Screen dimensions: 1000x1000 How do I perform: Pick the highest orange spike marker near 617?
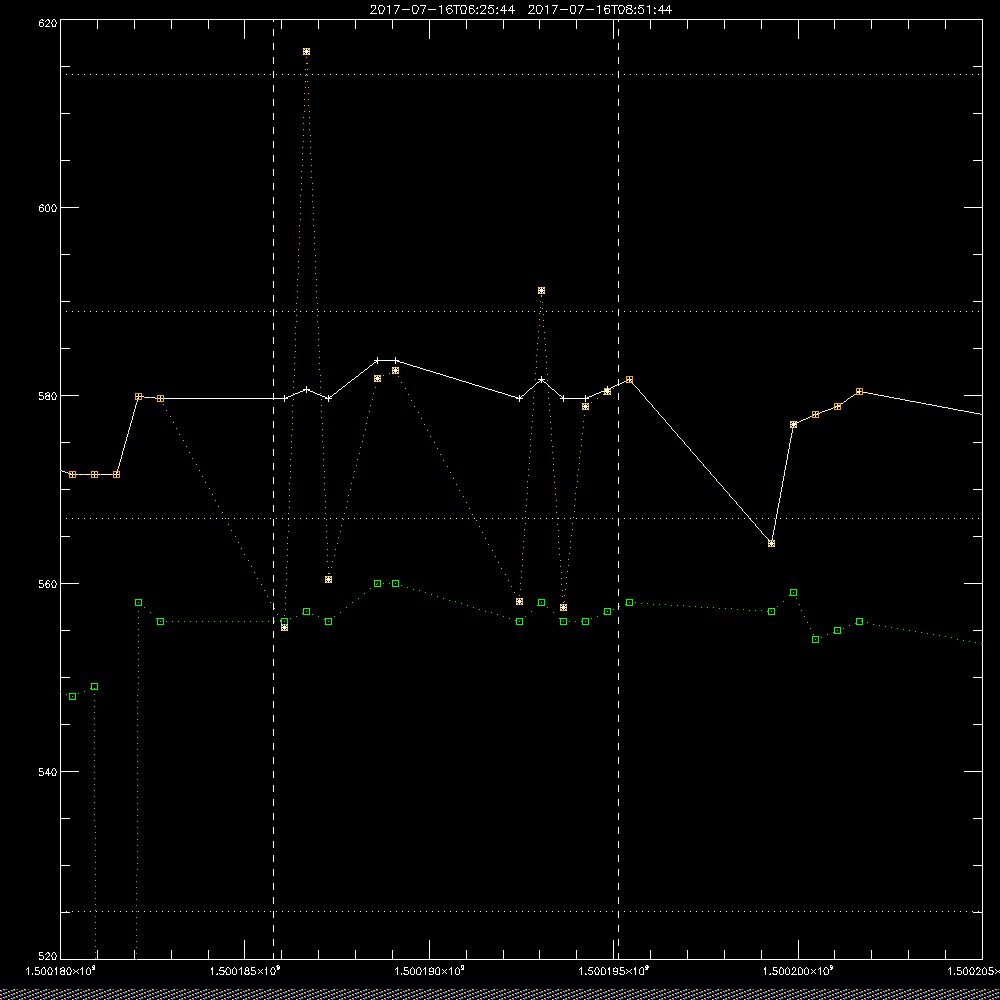click(x=307, y=52)
